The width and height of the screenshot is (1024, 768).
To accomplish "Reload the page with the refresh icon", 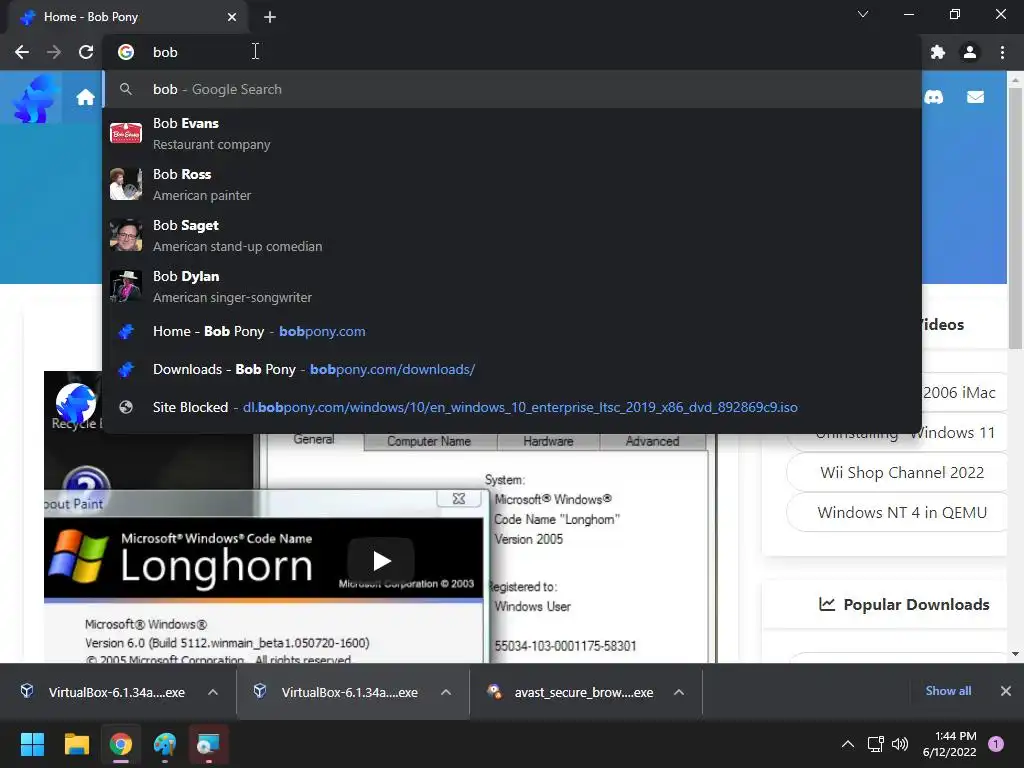I will point(86,52).
